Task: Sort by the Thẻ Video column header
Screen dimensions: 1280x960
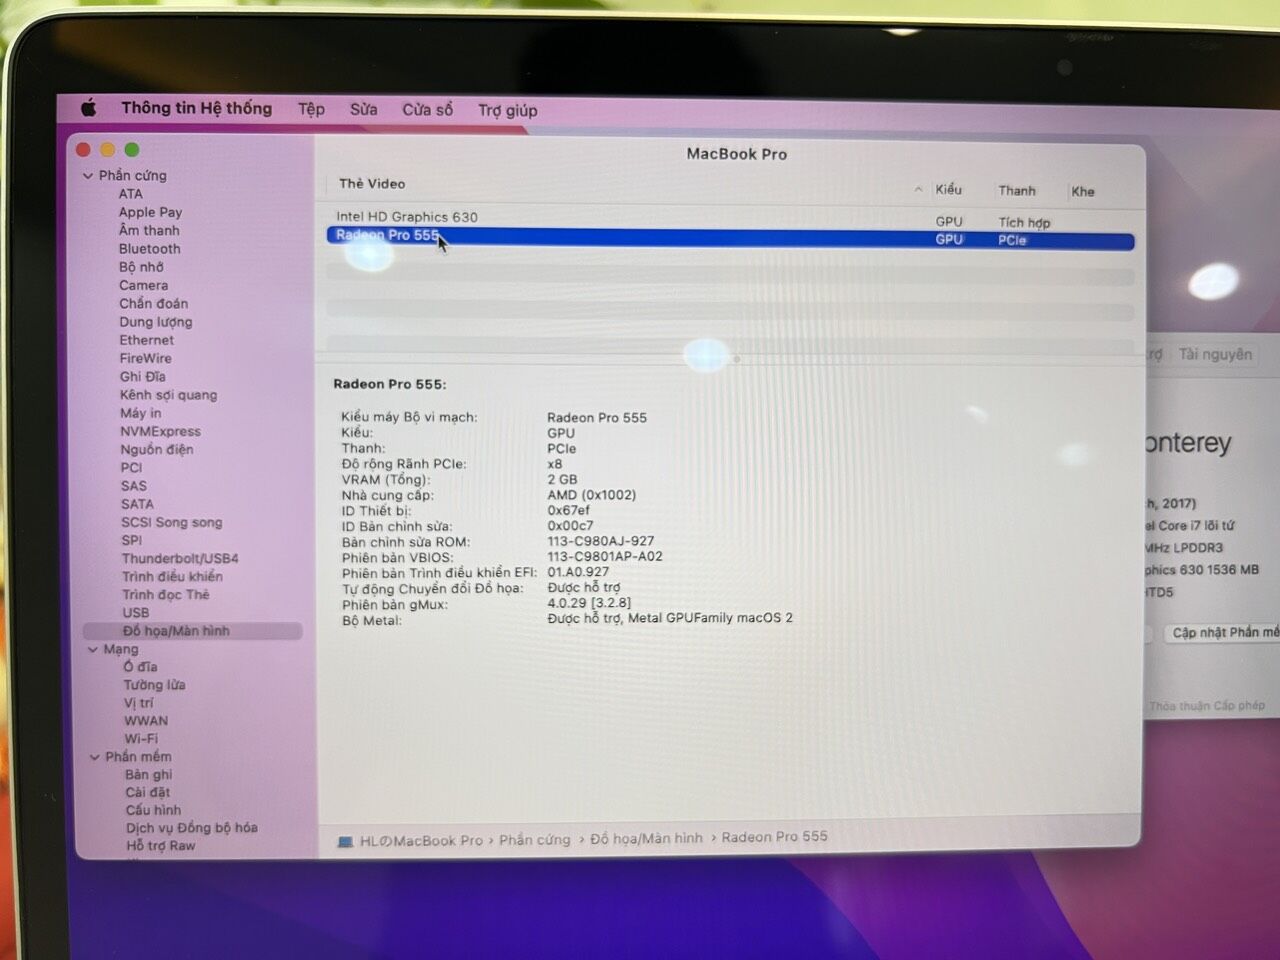Action: 372,184
